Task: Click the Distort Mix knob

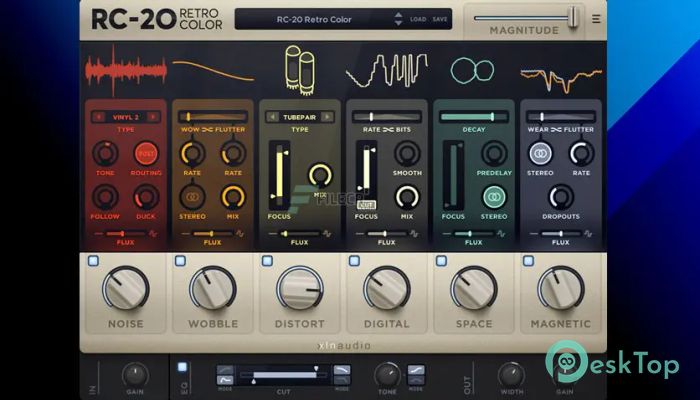Action: tap(320, 175)
